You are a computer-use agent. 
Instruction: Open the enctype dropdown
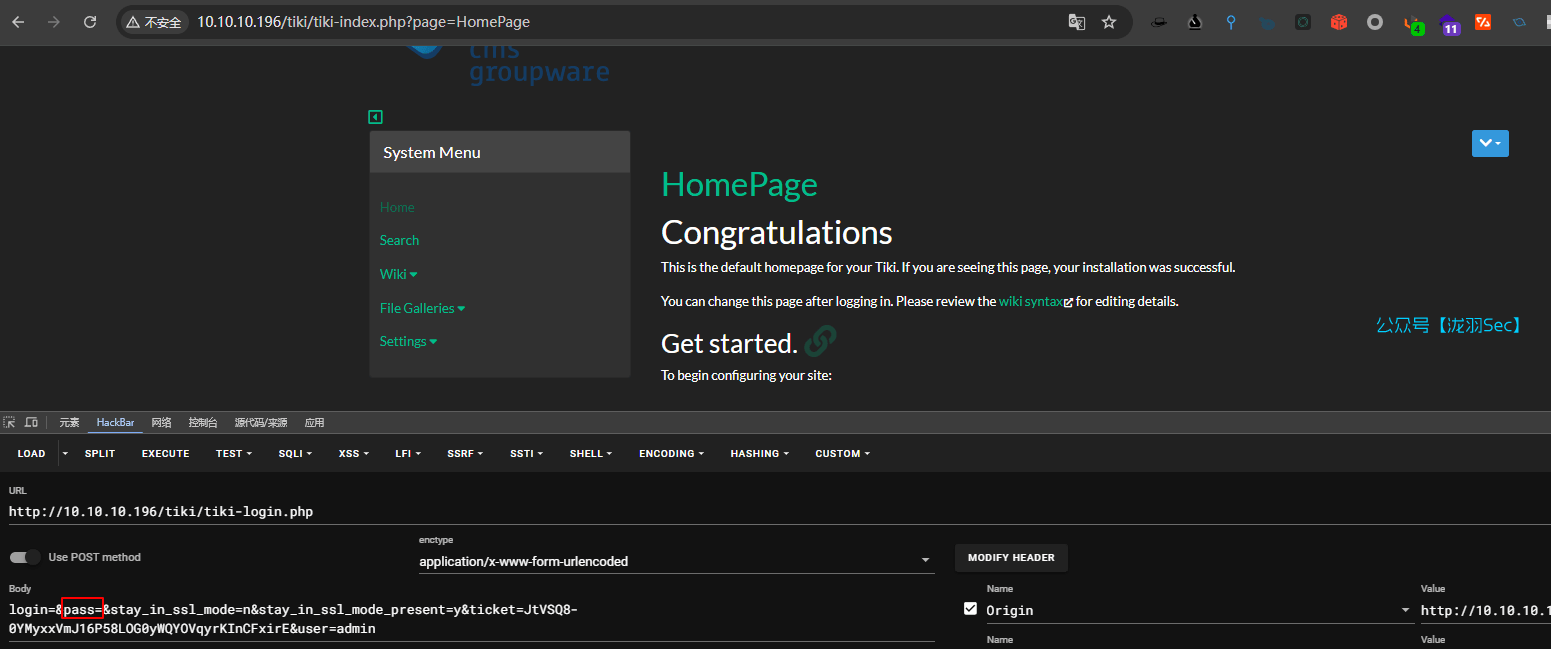click(676, 561)
